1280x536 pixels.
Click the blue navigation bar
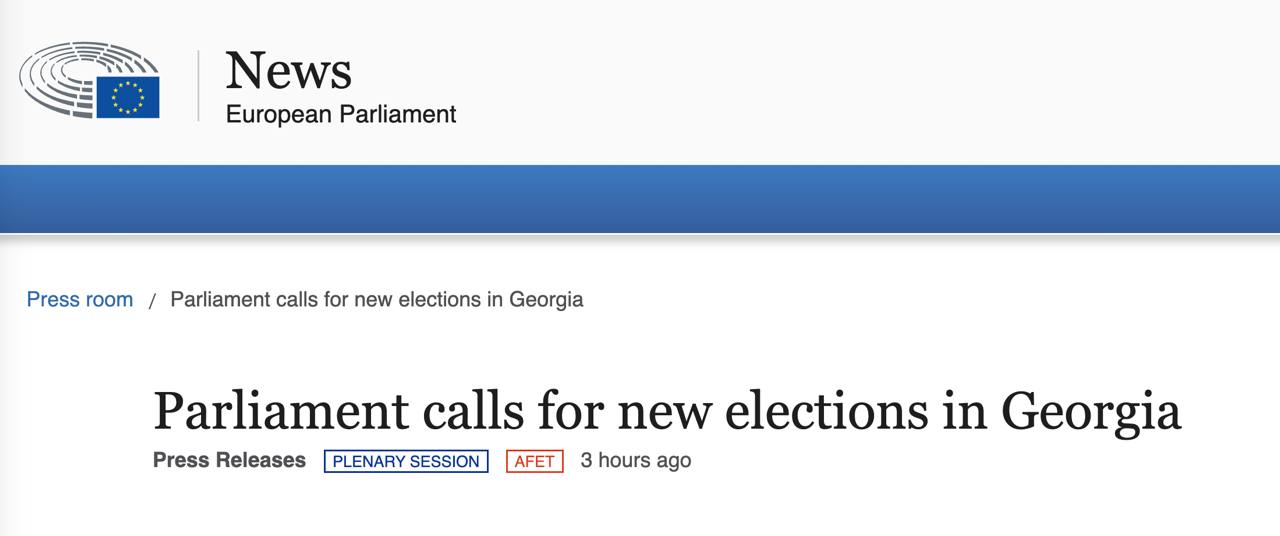tap(640, 198)
